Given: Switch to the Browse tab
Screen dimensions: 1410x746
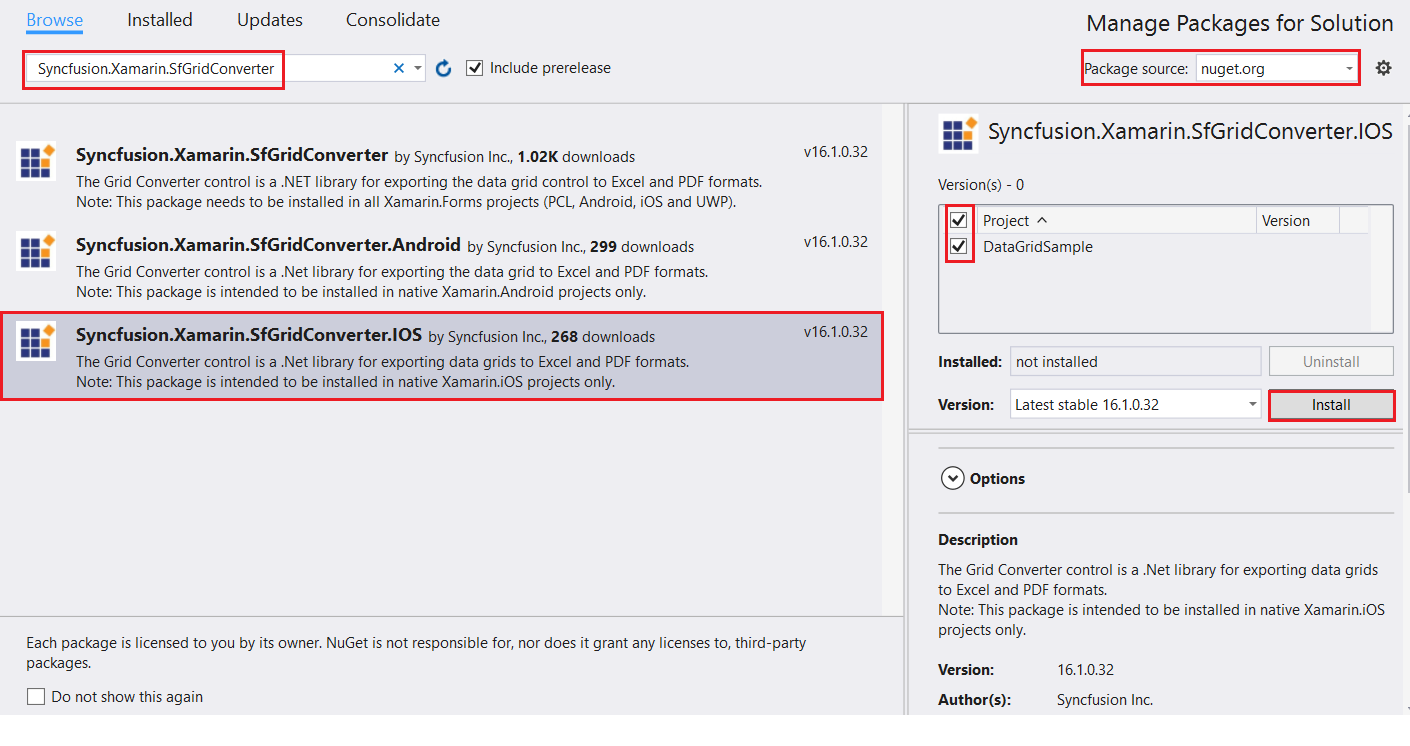Looking at the screenshot, I should coord(55,20).
